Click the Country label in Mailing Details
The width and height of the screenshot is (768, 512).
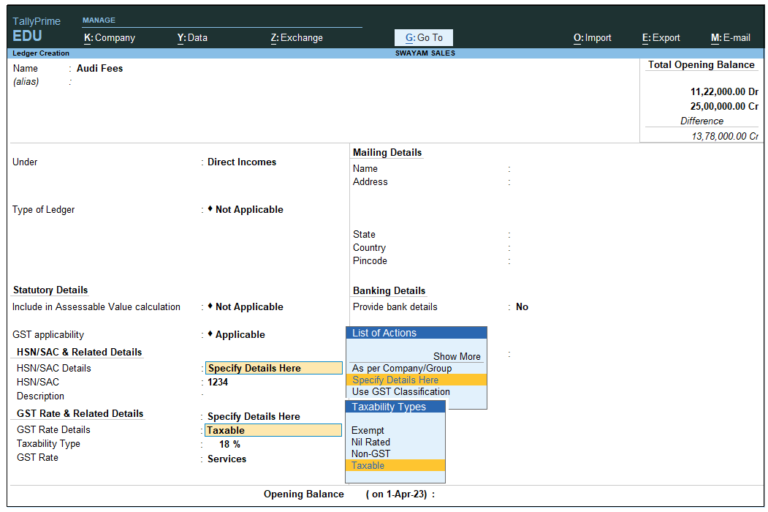tap(369, 248)
